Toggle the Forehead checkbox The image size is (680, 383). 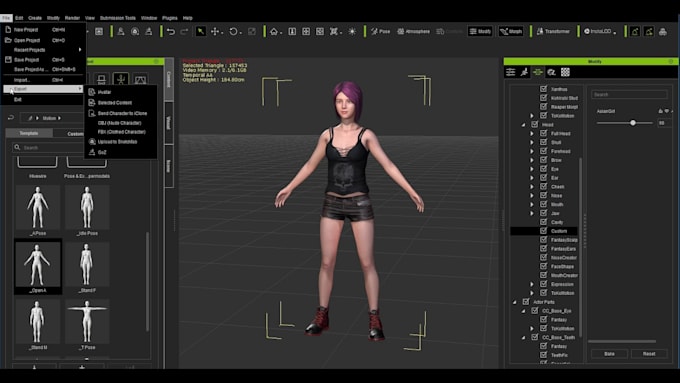[543, 151]
